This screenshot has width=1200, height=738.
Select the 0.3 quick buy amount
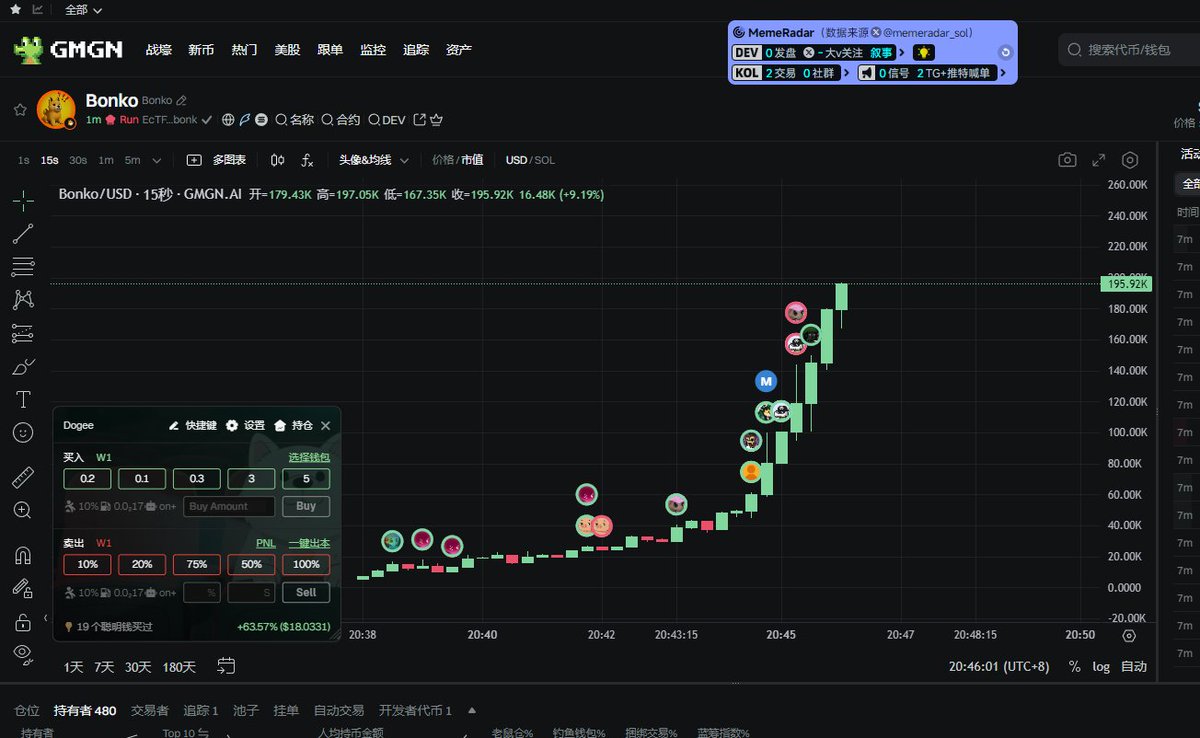click(197, 479)
